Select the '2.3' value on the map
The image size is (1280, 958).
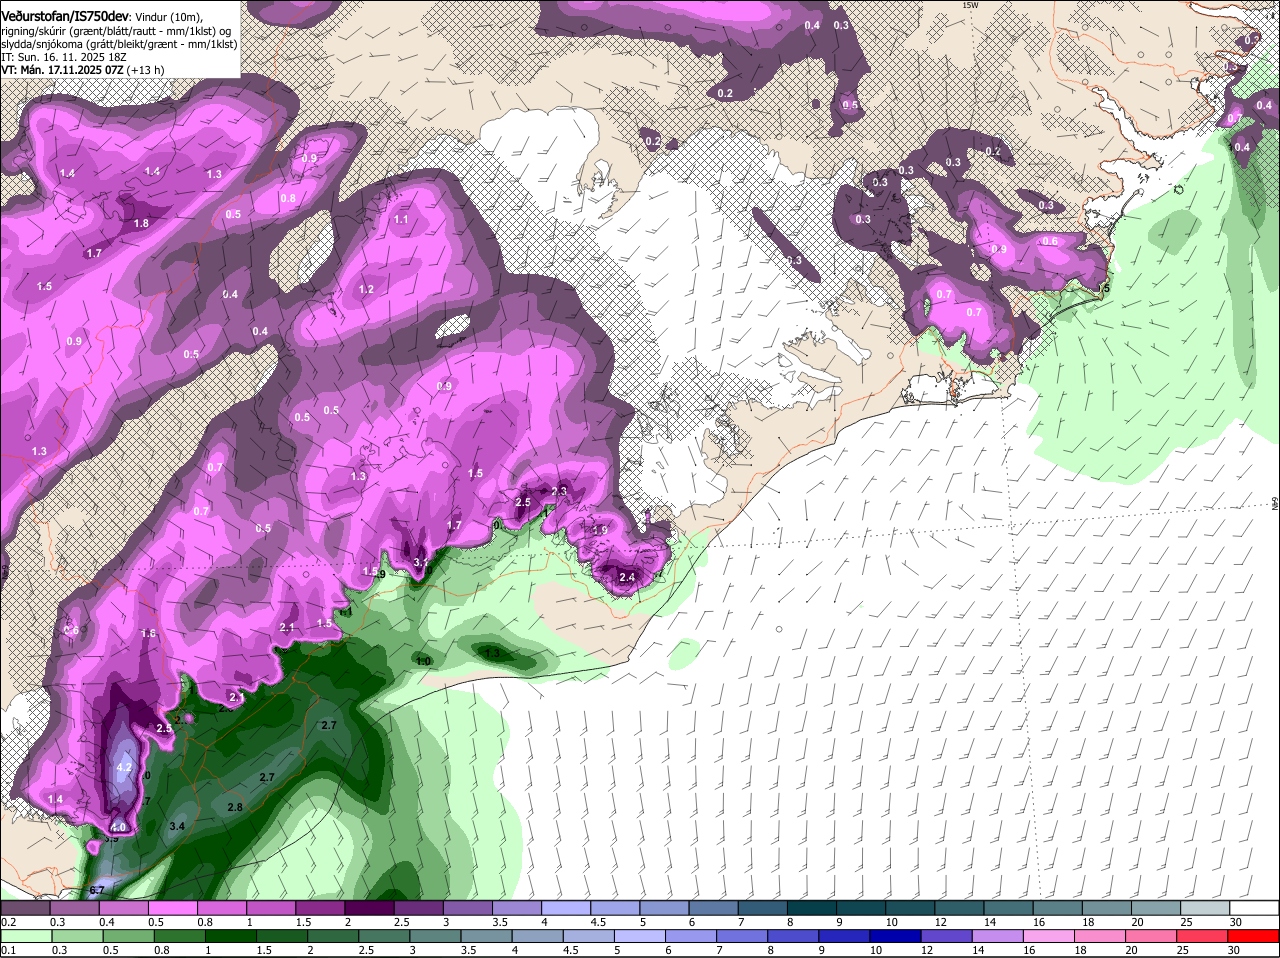coord(559,491)
